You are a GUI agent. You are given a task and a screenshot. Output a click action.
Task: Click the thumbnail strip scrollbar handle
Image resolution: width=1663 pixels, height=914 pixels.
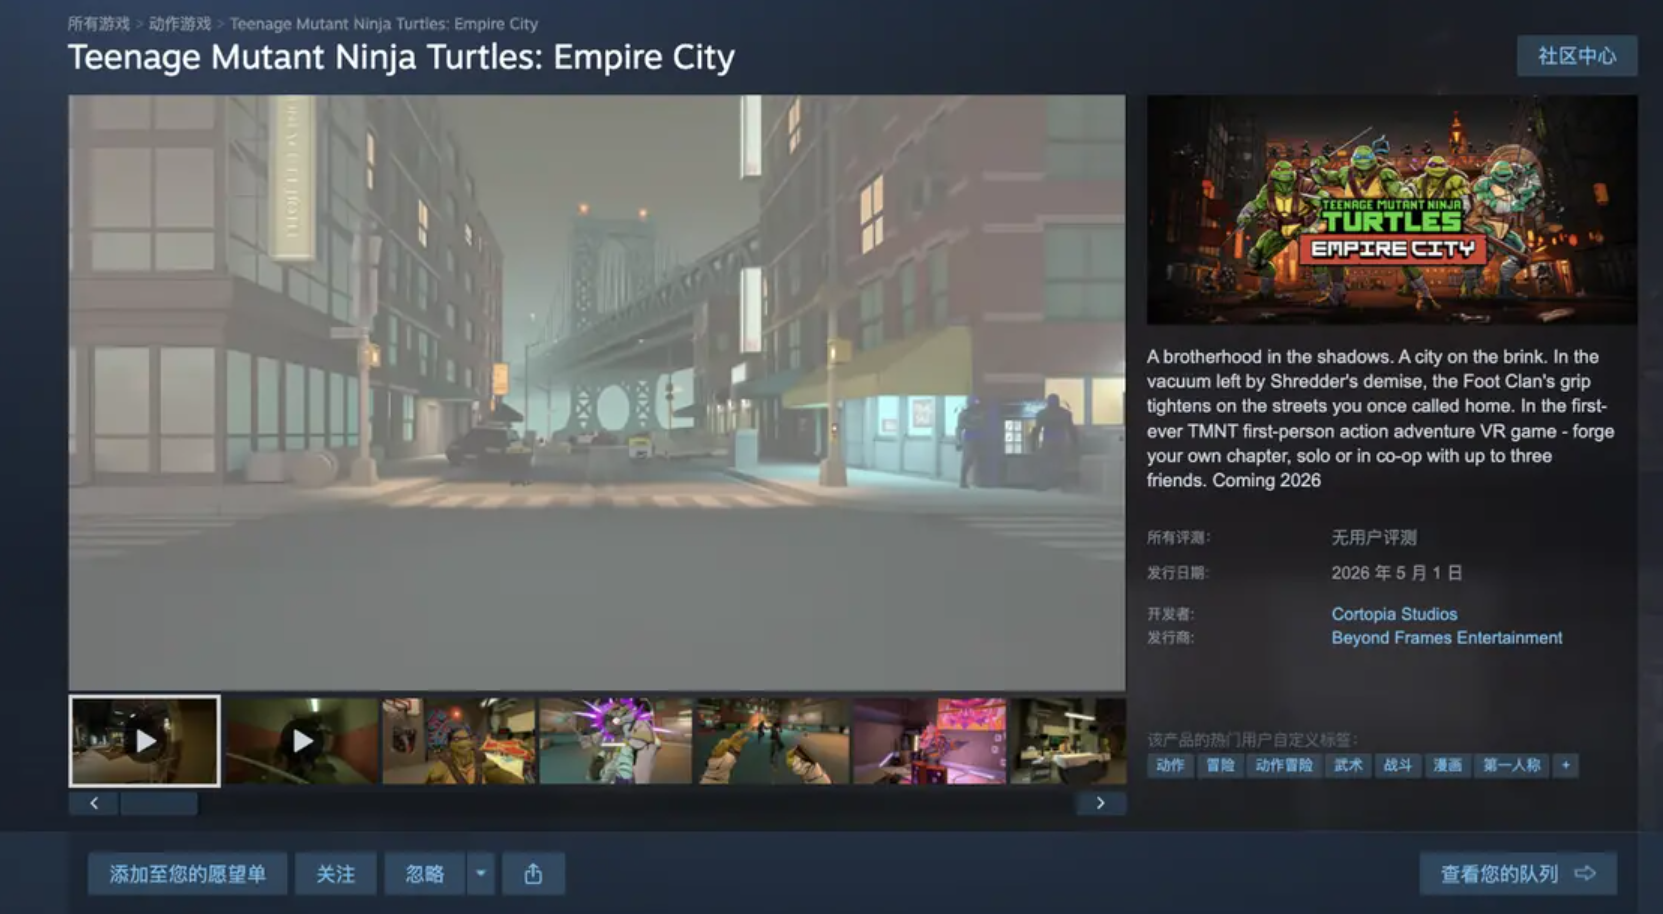click(x=158, y=803)
